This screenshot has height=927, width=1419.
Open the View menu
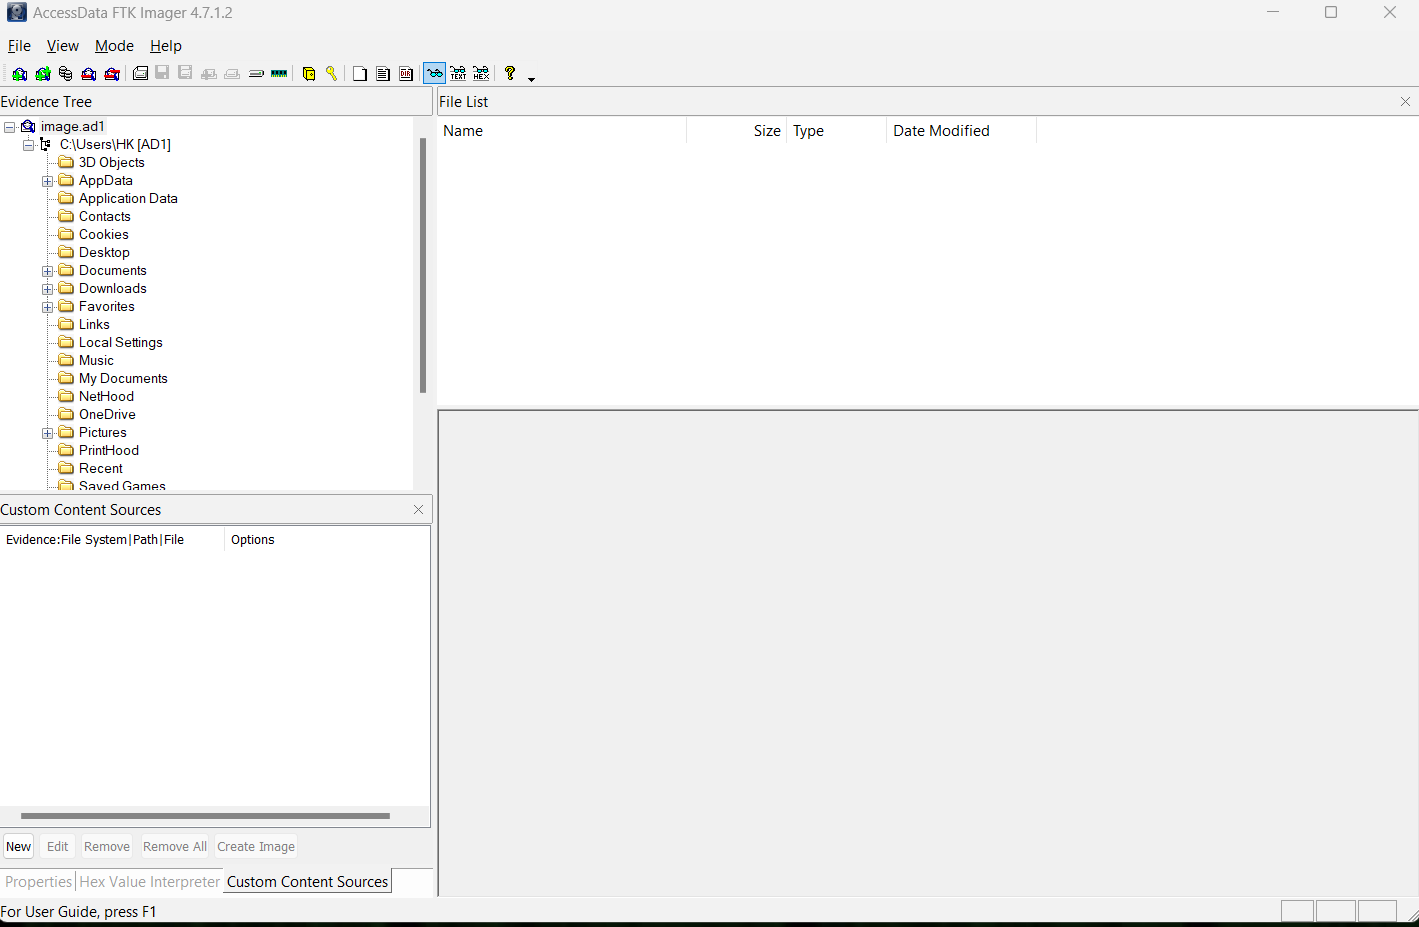coord(63,46)
